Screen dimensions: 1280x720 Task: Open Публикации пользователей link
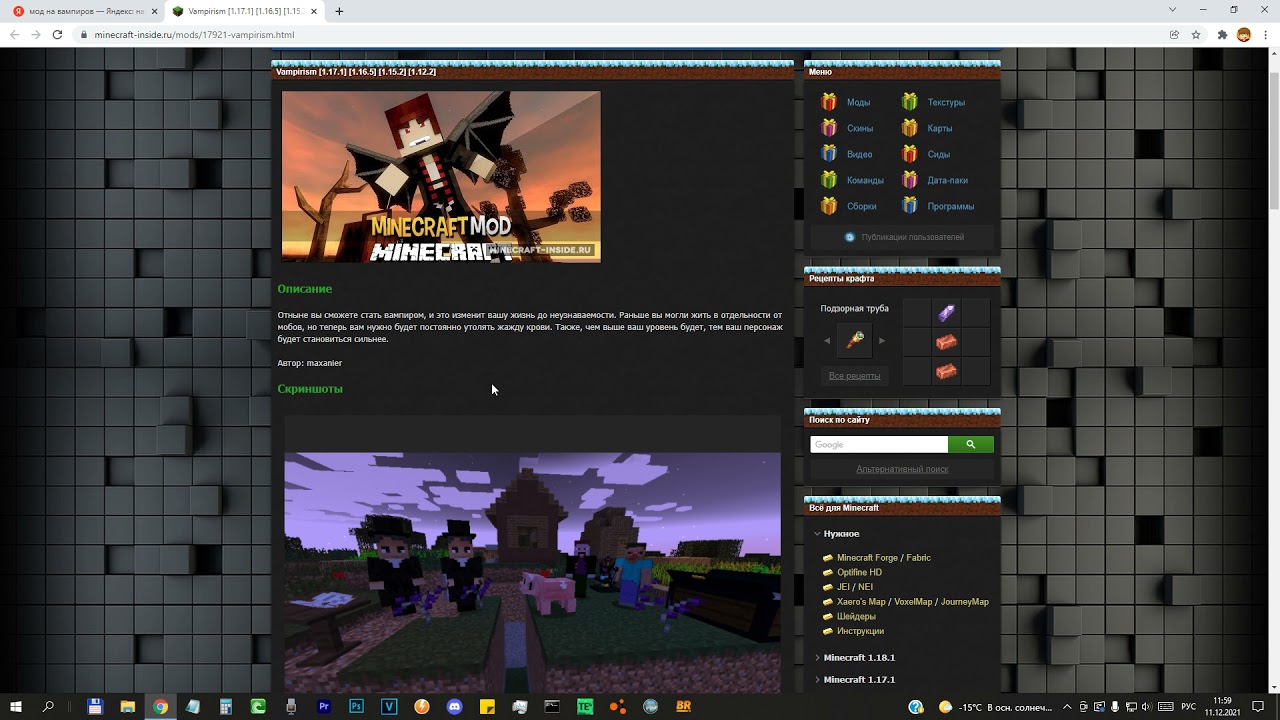(912, 237)
